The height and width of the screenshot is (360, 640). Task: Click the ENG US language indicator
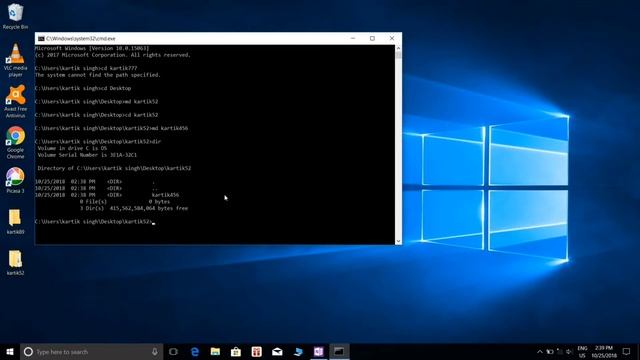point(582,351)
